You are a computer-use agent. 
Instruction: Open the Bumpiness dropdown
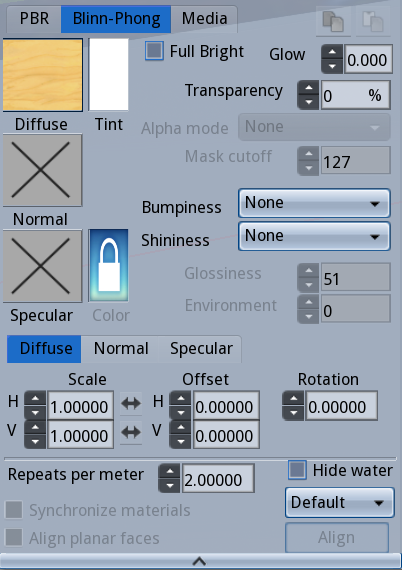pos(314,203)
